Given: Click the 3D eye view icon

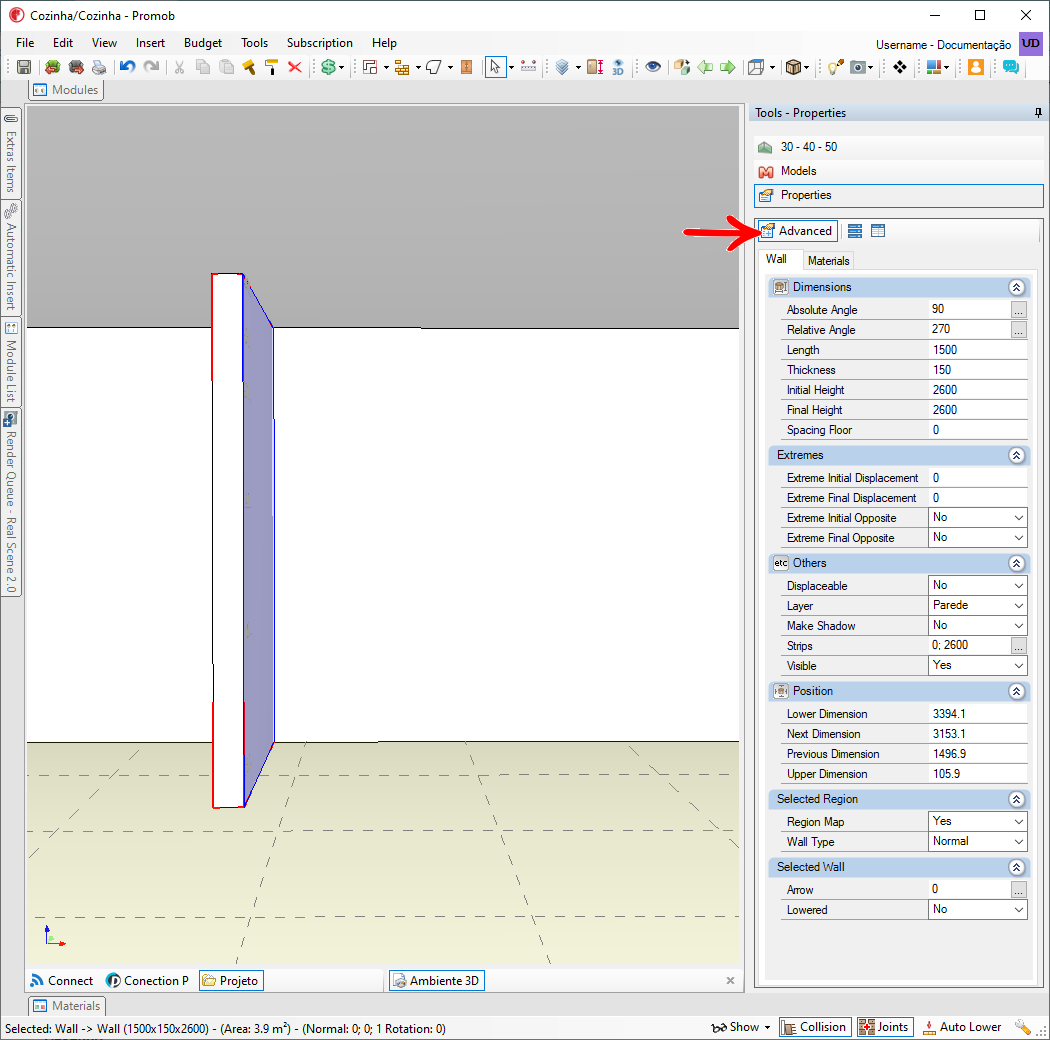Looking at the screenshot, I should [x=618, y=67].
